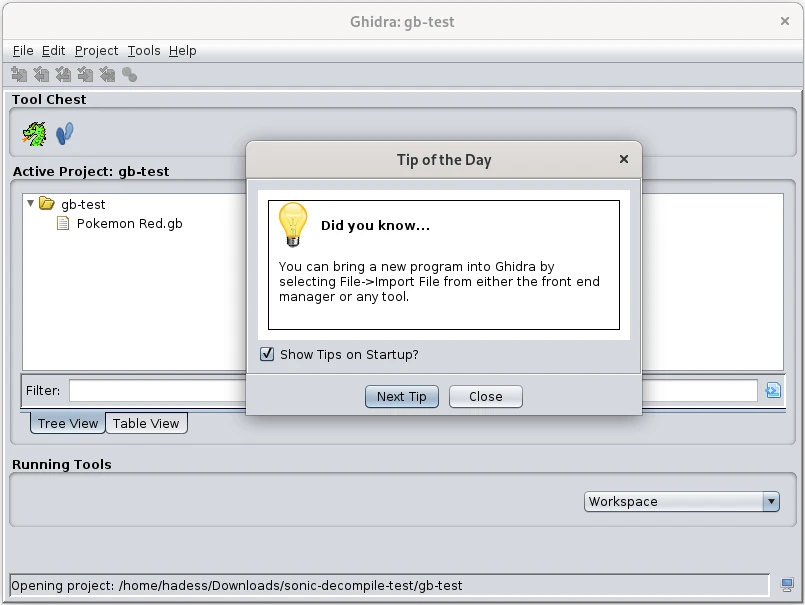Click the Next Tip button
The height and width of the screenshot is (605, 805).
(402, 396)
